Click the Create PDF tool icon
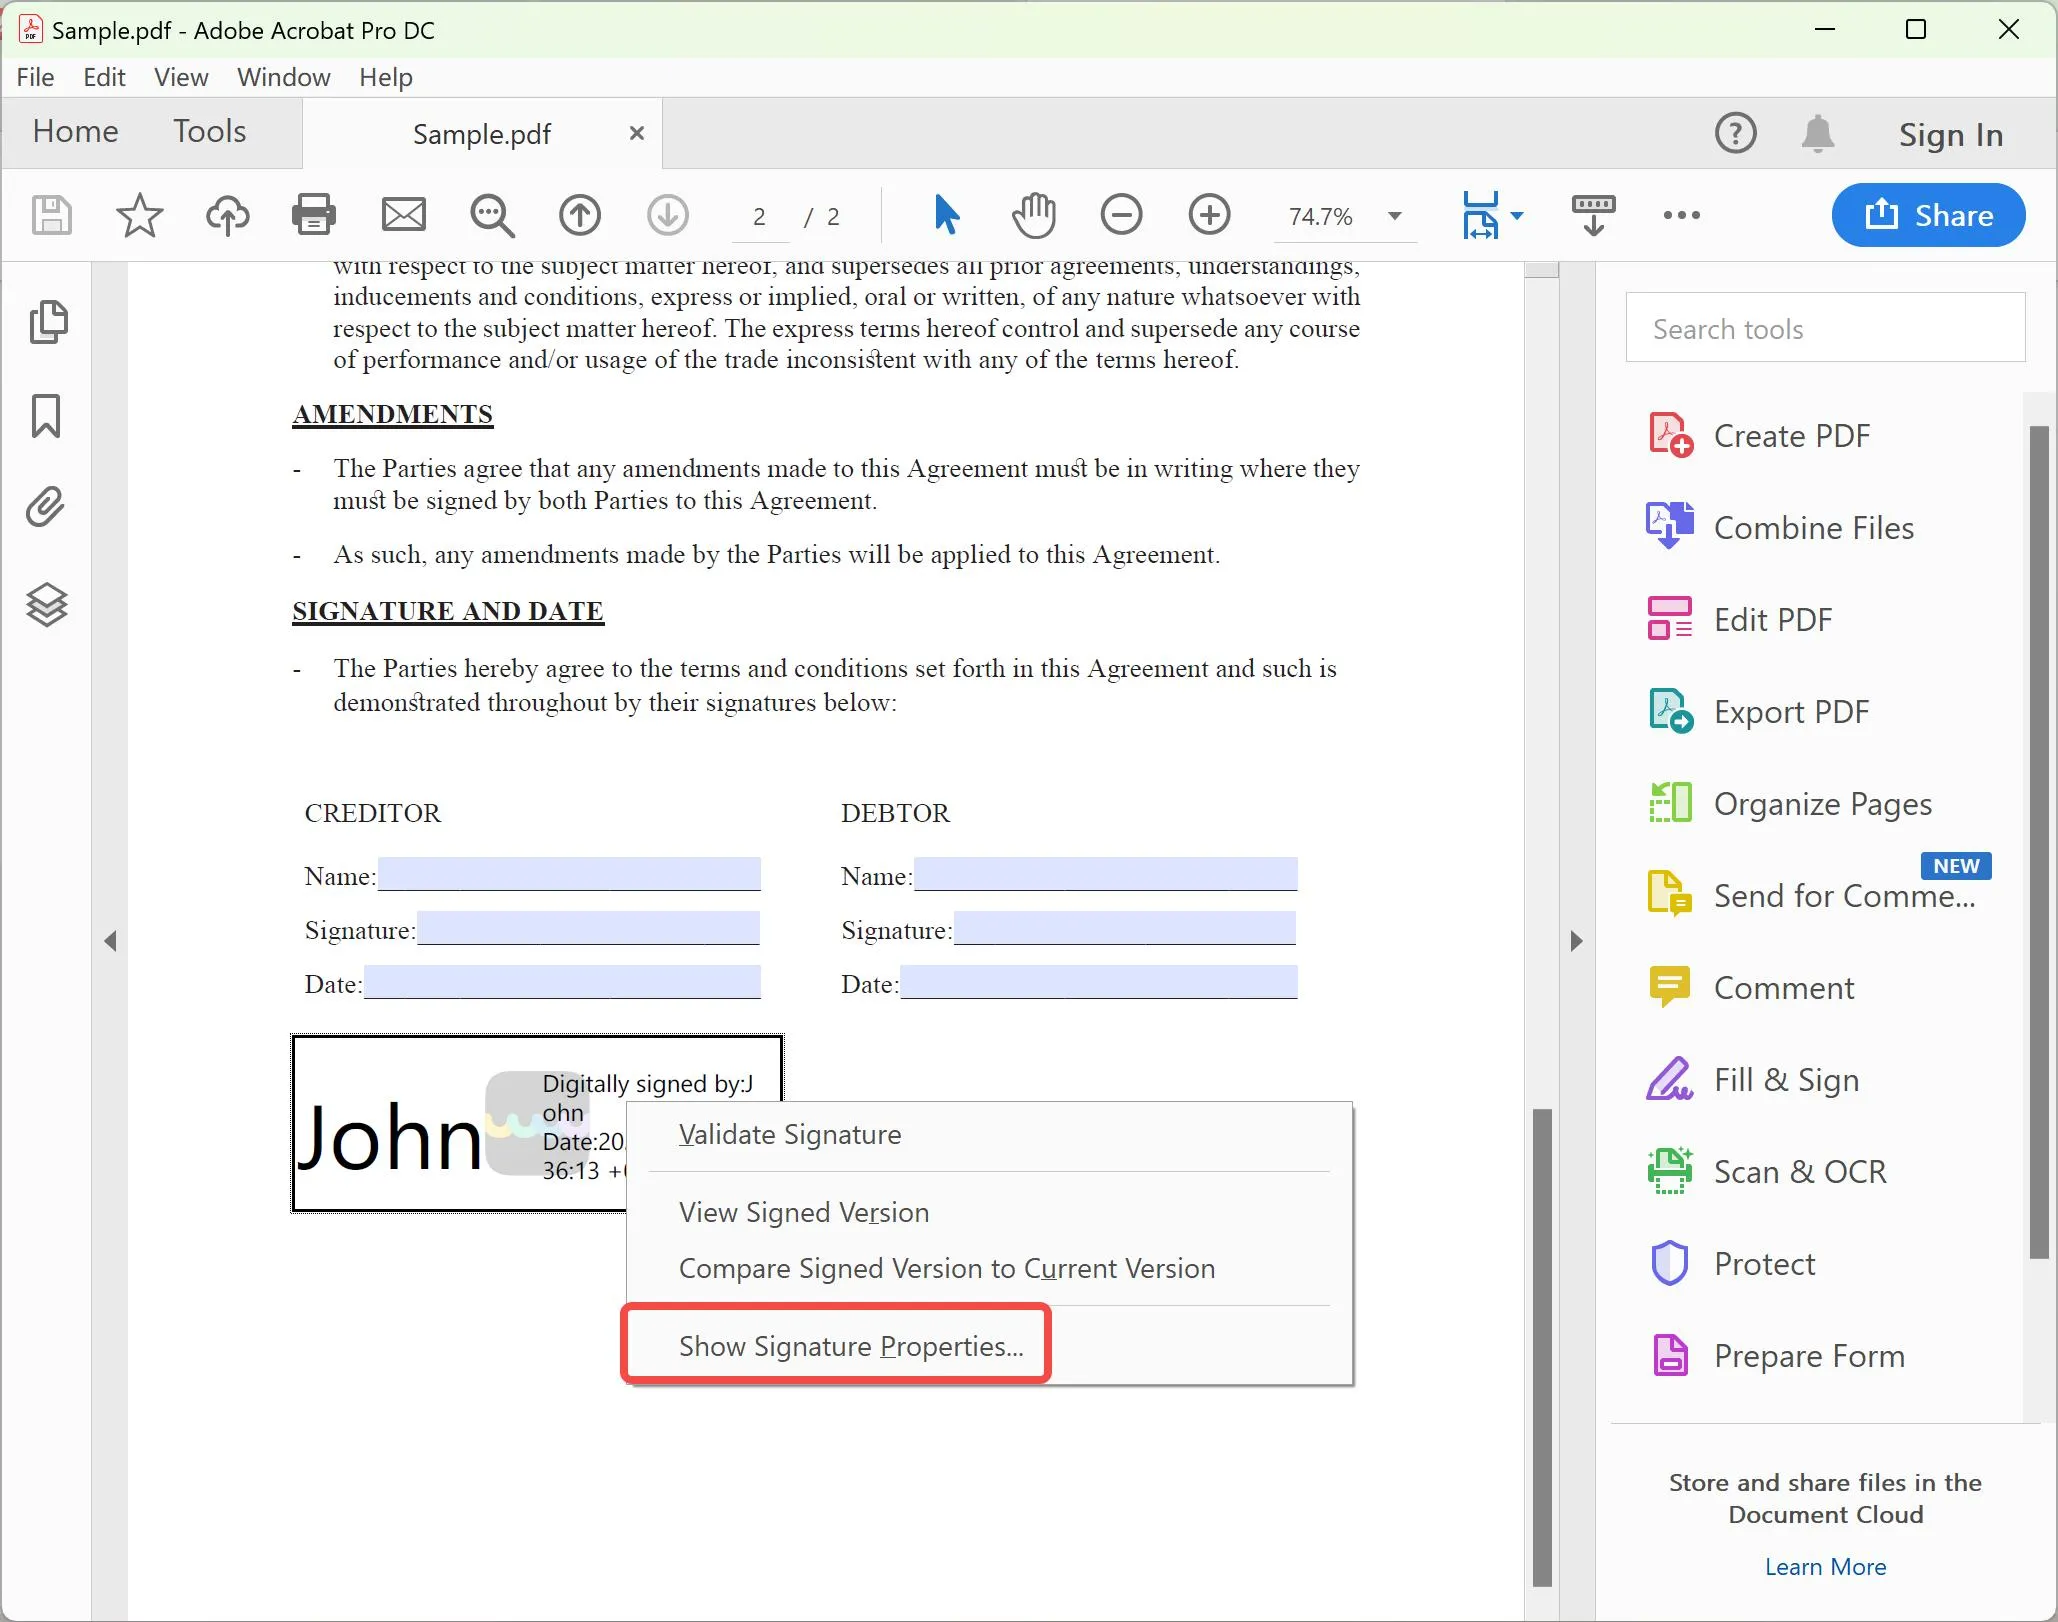The width and height of the screenshot is (2058, 1622). pos(1670,436)
